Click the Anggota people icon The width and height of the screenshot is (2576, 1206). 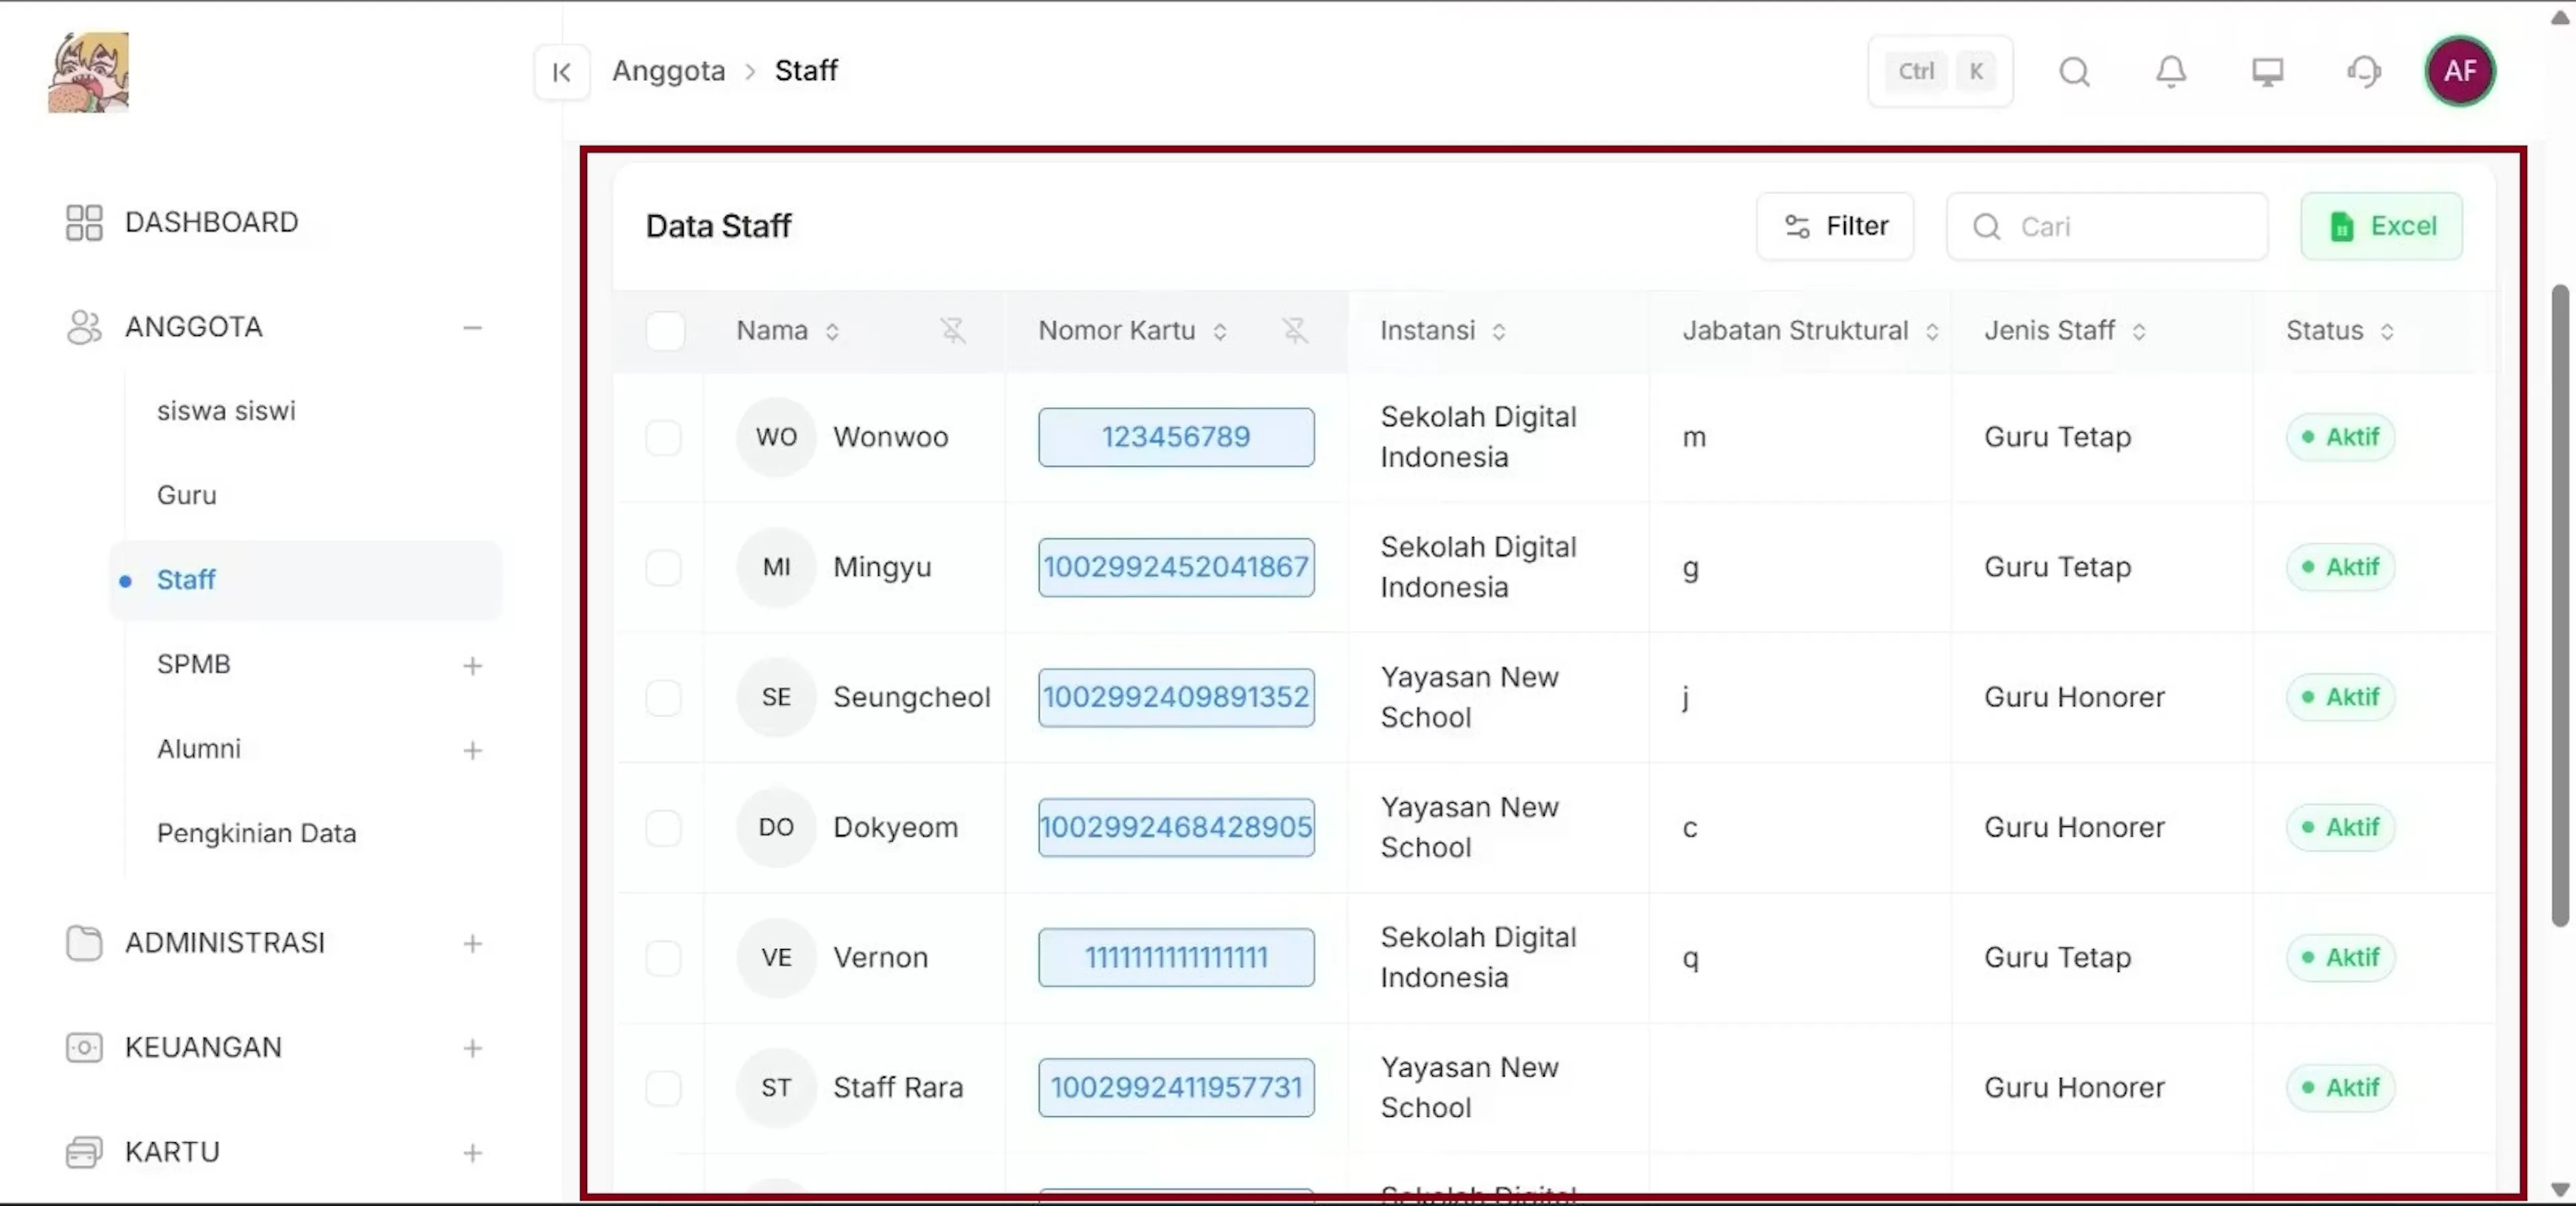pyautogui.click(x=84, y=327)
